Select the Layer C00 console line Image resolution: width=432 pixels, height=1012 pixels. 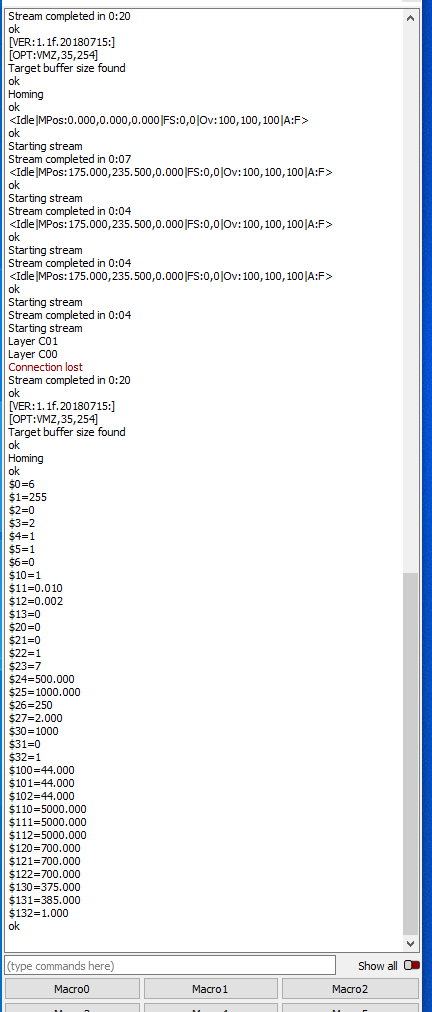coord(33,354)
